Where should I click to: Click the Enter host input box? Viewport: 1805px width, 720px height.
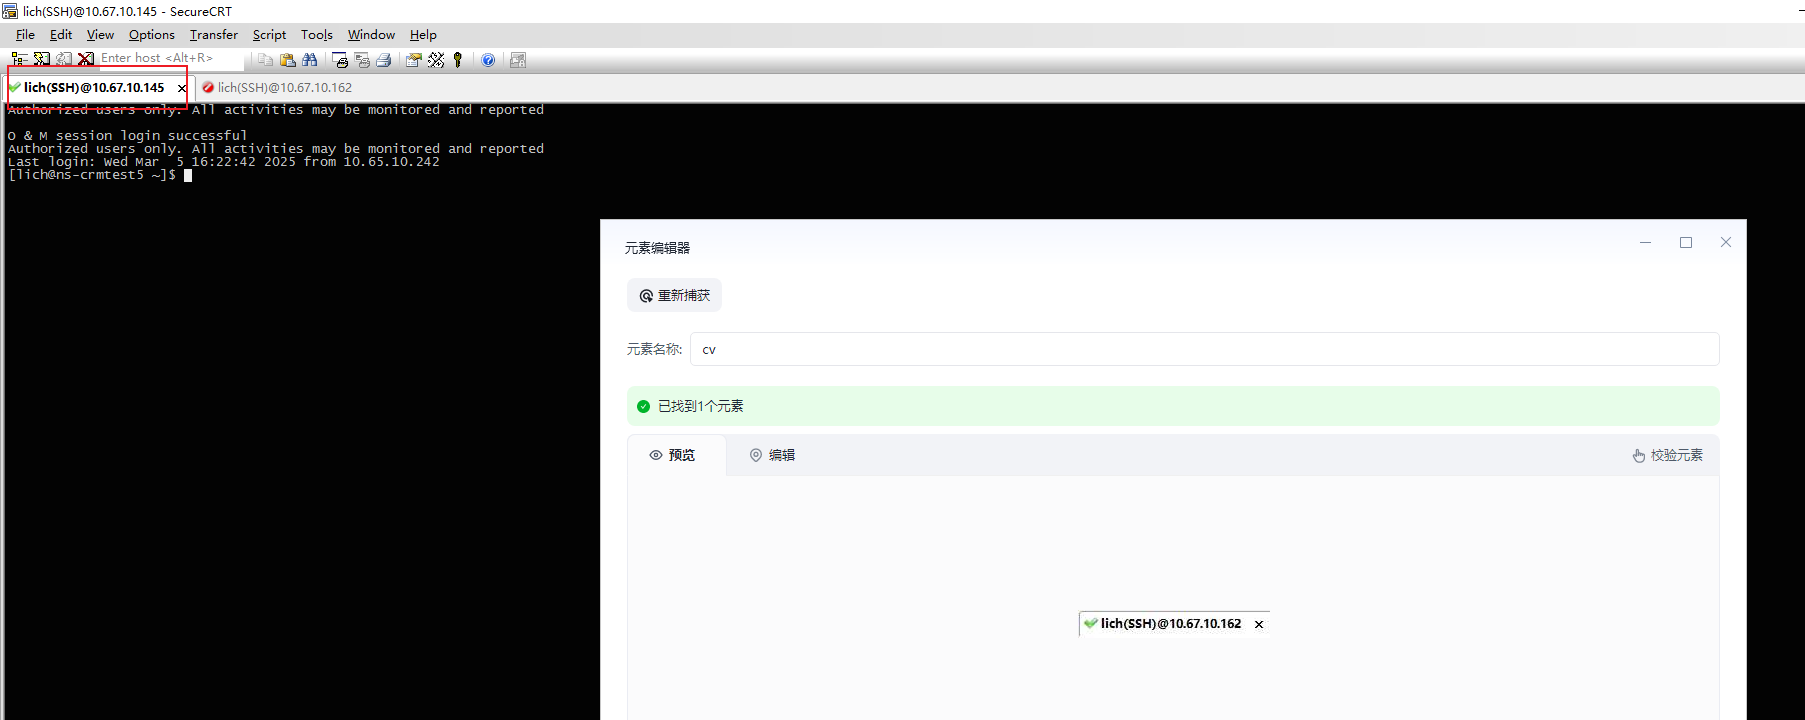(170, 59)
